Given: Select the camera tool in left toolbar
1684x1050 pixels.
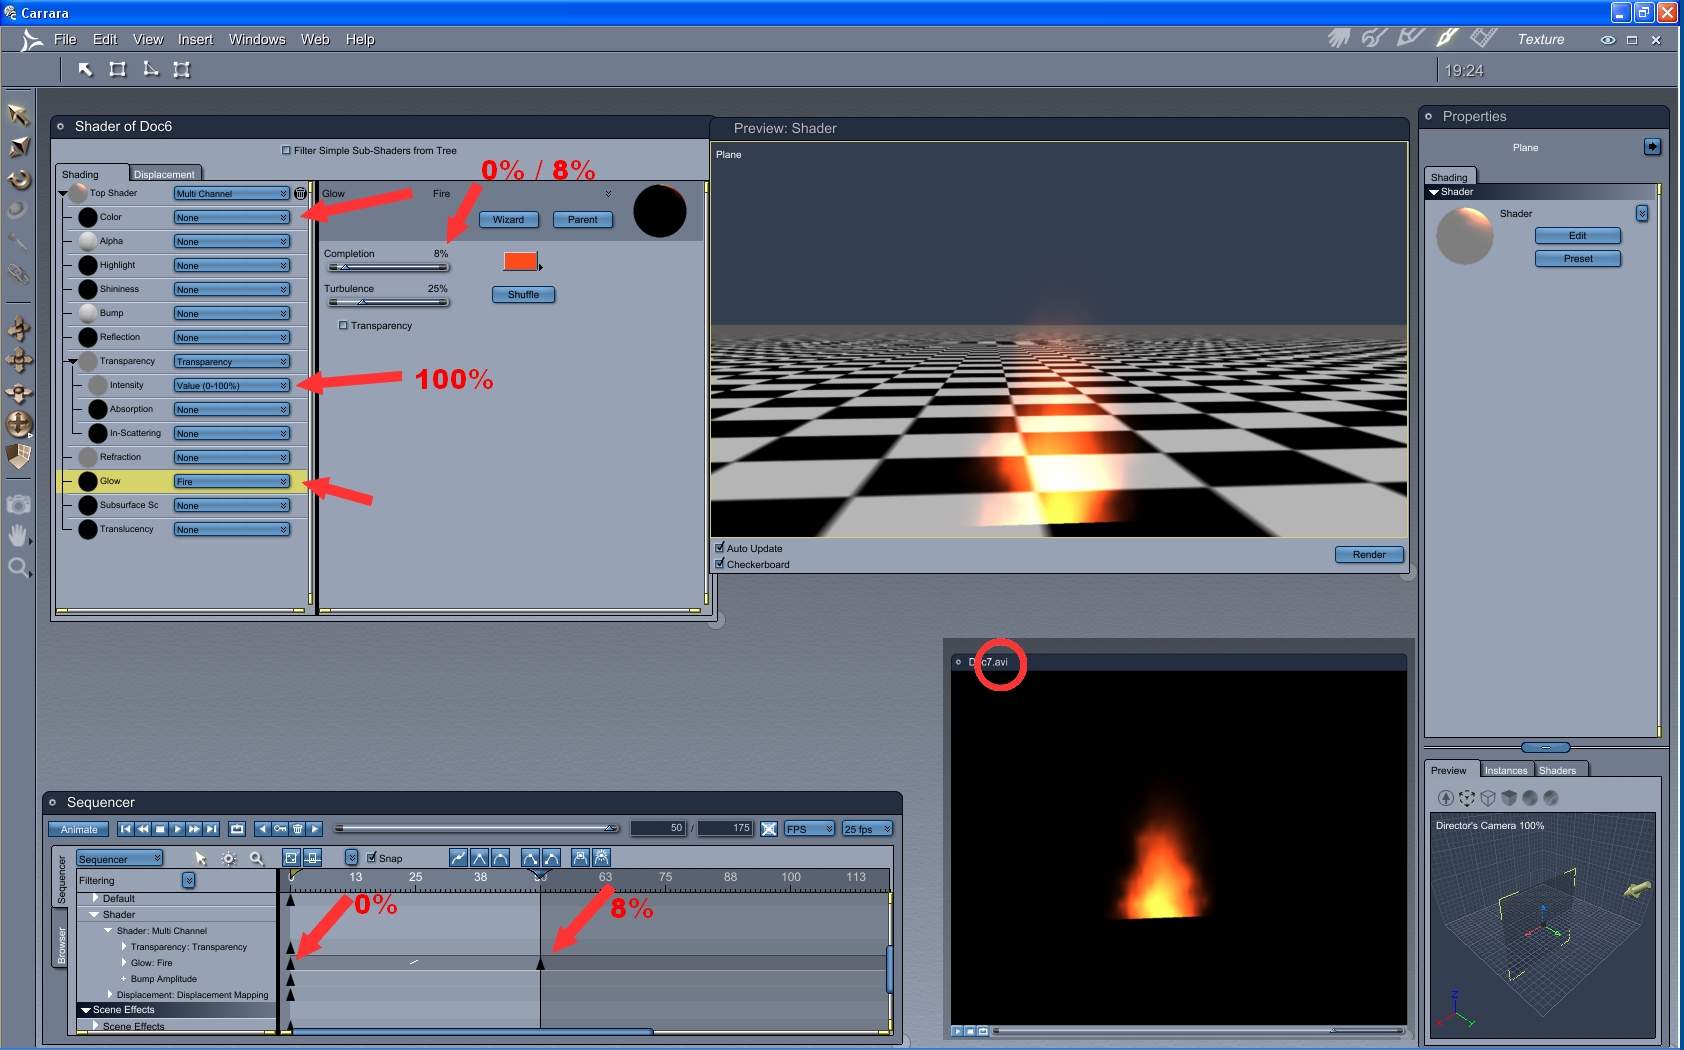Looking at the screenshot, I should pos(18,505).
